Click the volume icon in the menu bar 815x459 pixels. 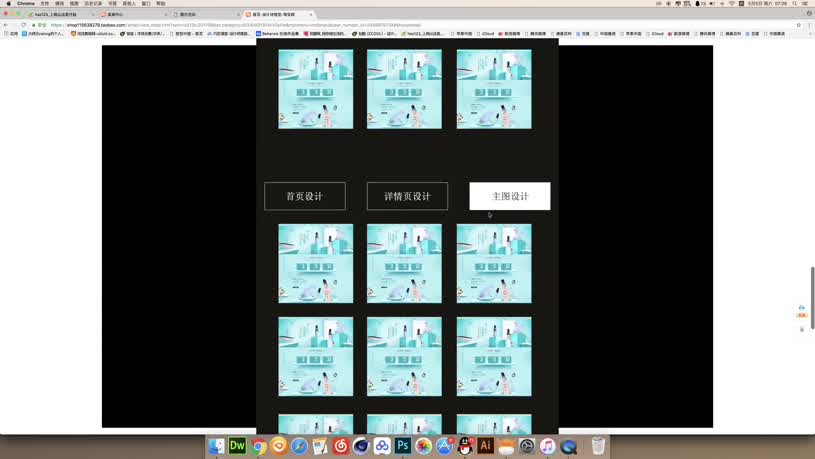point(712,3)
